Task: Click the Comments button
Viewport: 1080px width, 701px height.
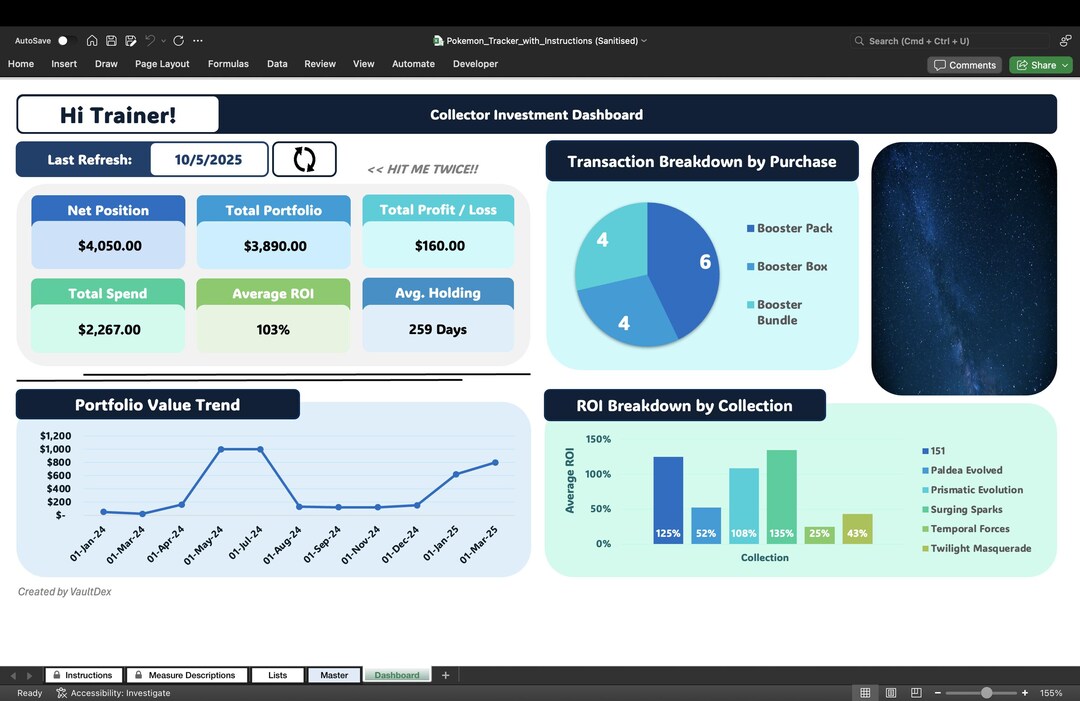Action: 963,64
